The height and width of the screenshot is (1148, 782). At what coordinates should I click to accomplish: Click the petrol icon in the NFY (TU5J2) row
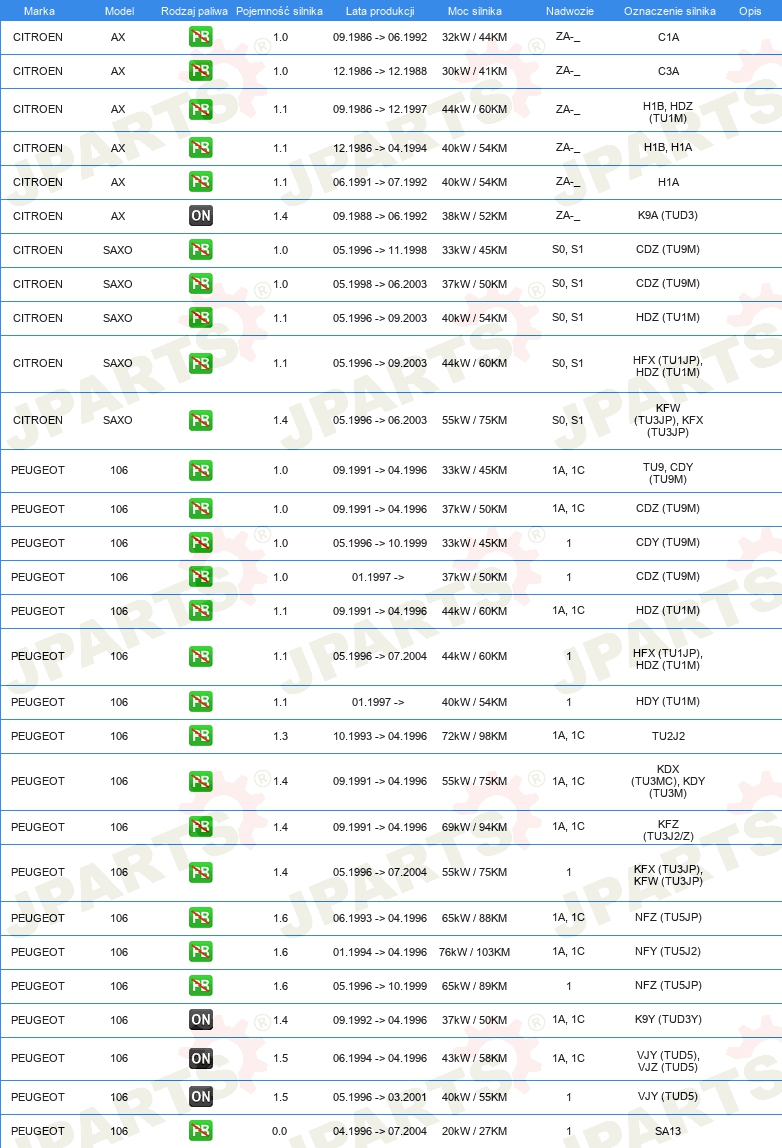click(201, 952)
